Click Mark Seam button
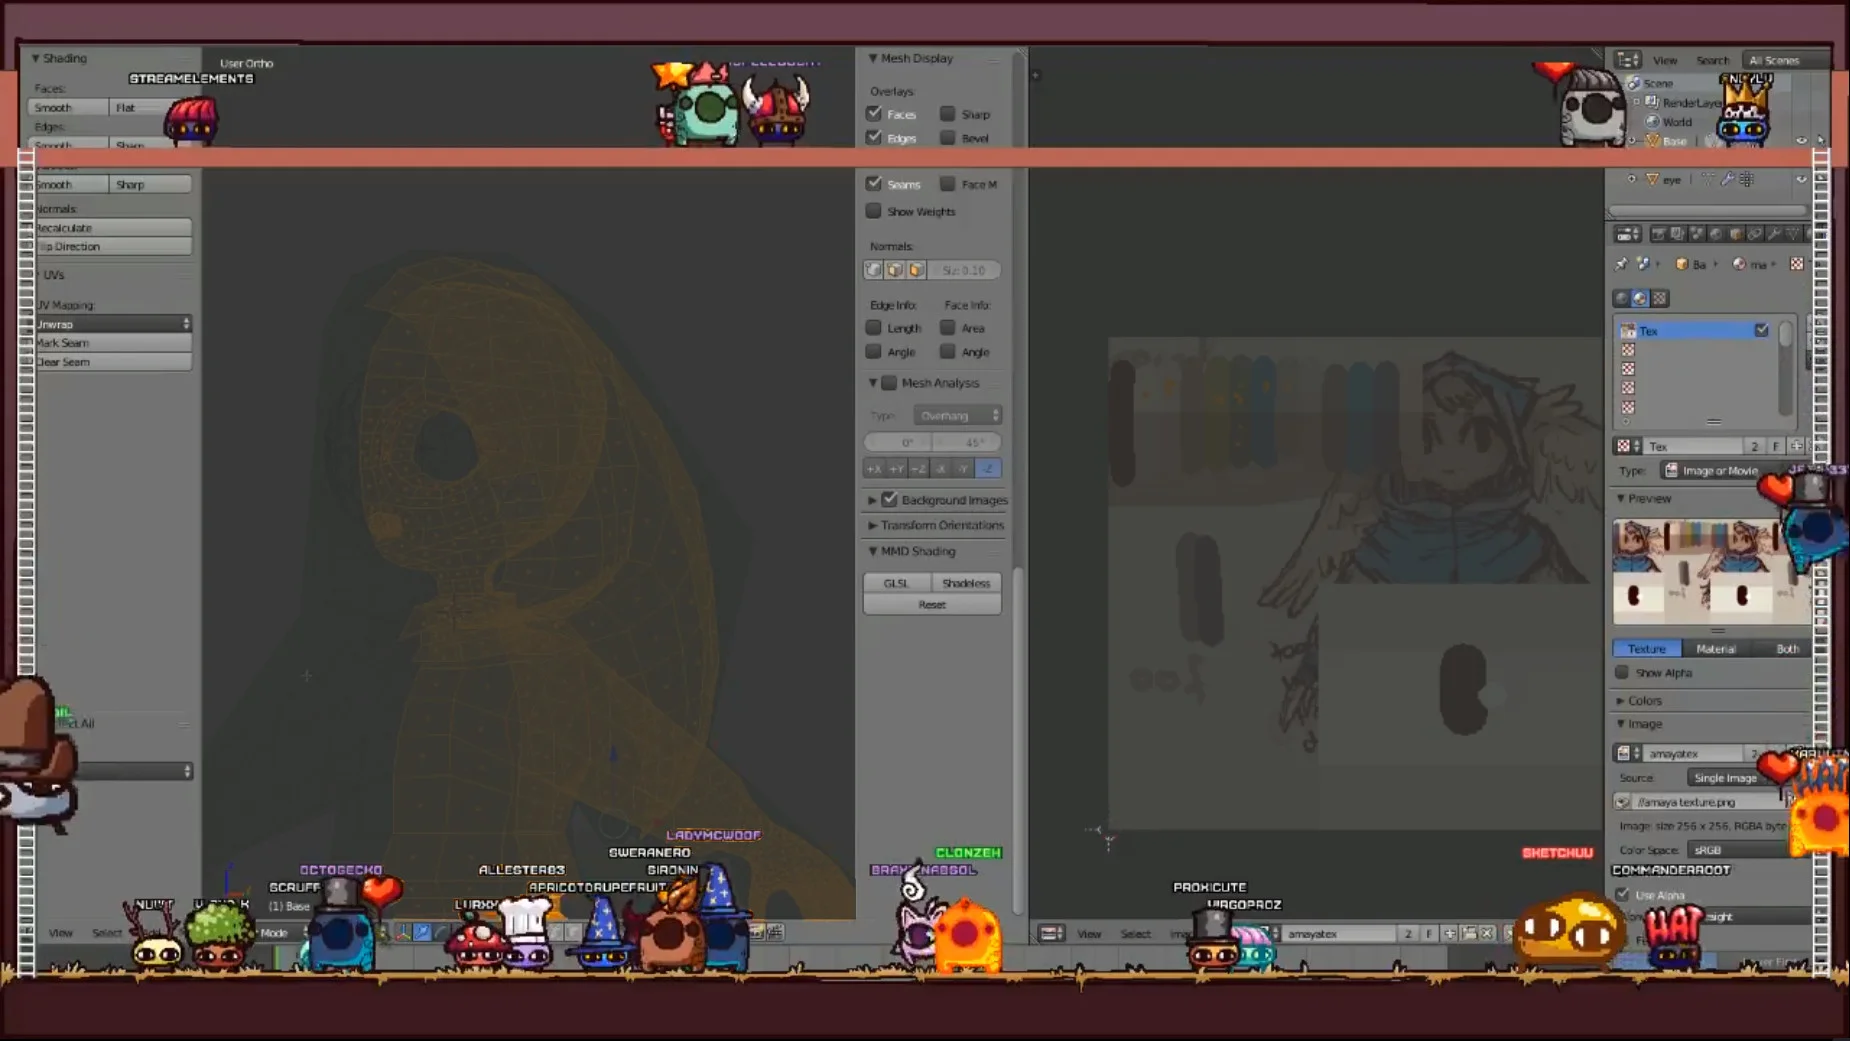This screenshot has height=1041, width=1850. click(112, 343)
